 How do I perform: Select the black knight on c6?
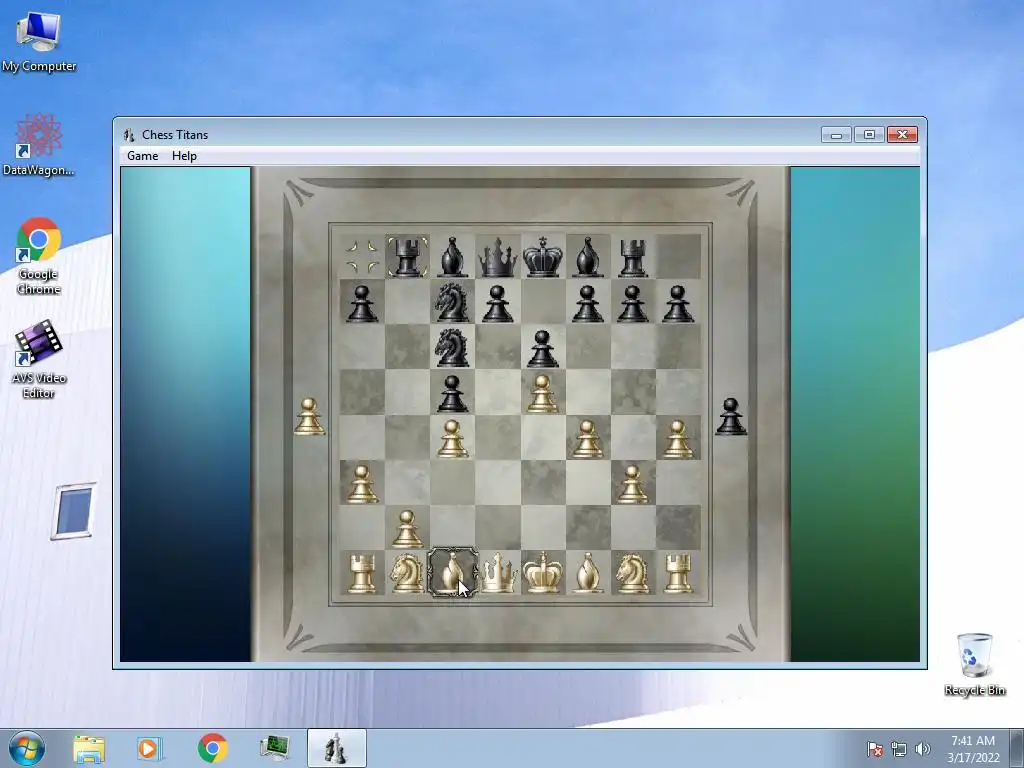pyautogui.click(x=453, y=347)
